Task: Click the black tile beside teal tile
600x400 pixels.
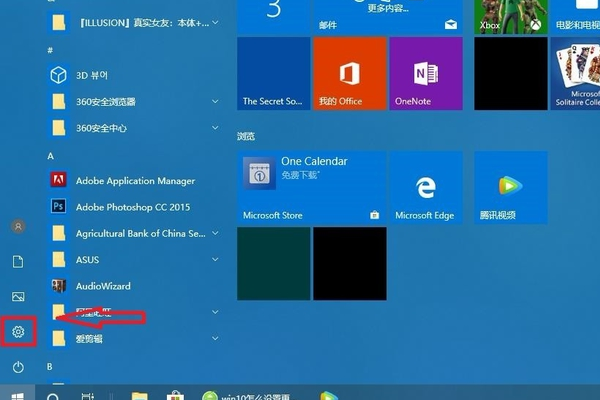Action: point(350,264)
